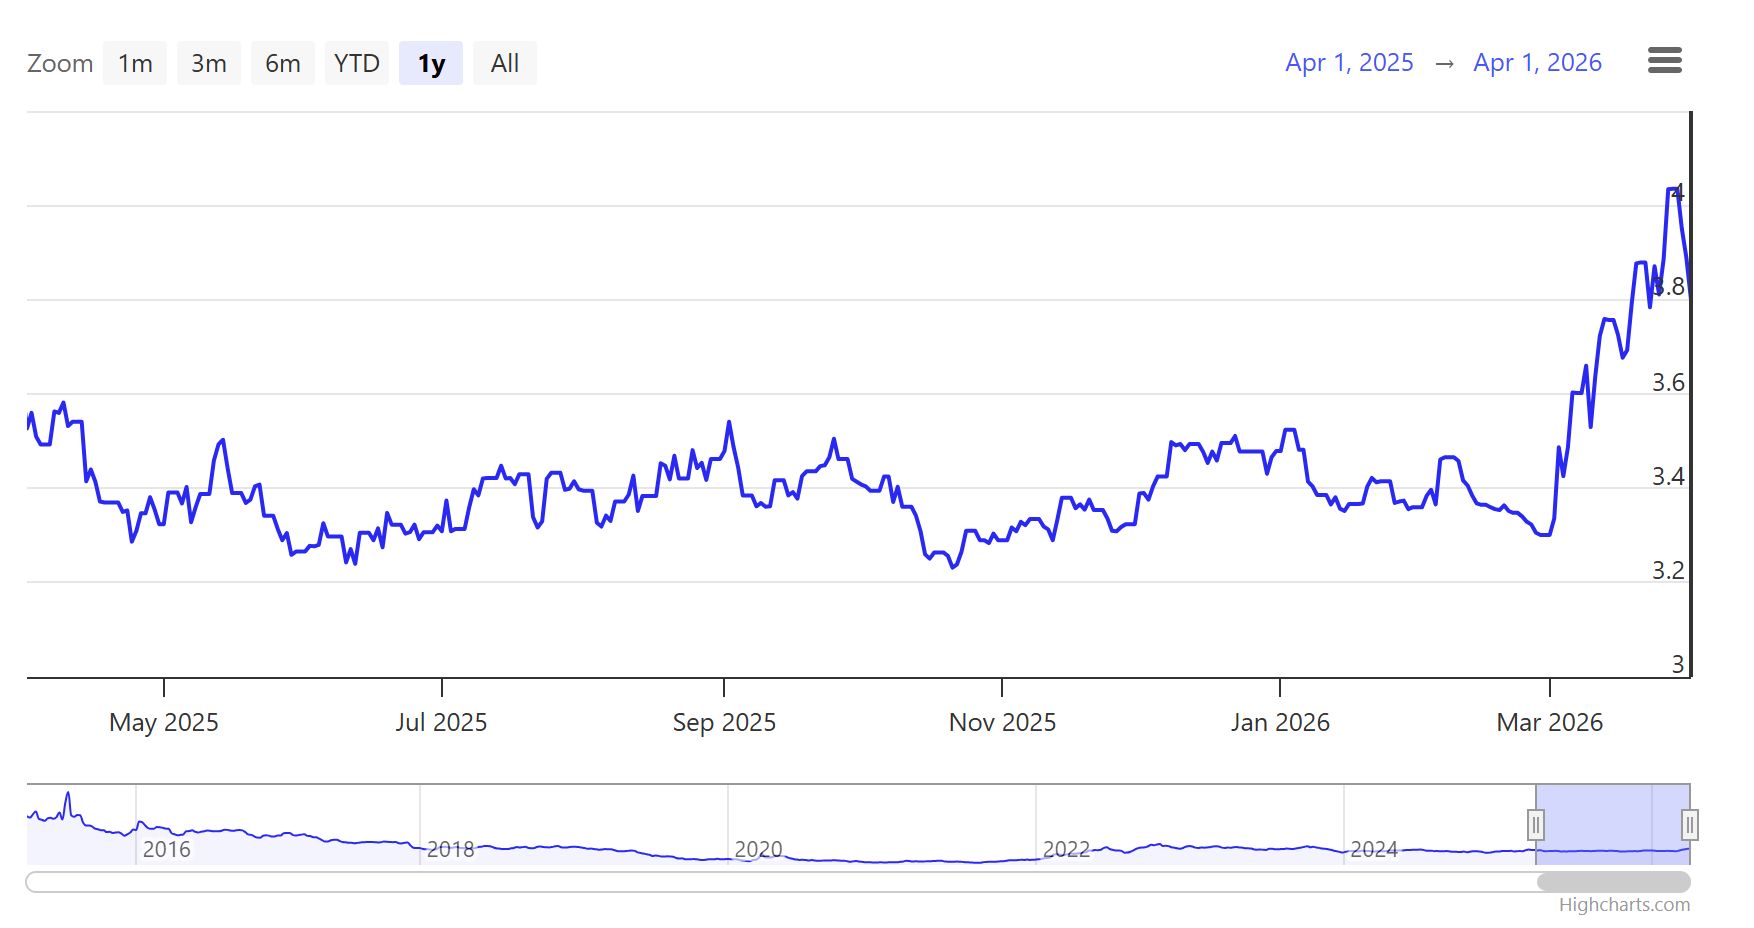Select the 3m zoom range
Image resolution: width=1754 pixels, height=928 pixels.
click(209, 64)
